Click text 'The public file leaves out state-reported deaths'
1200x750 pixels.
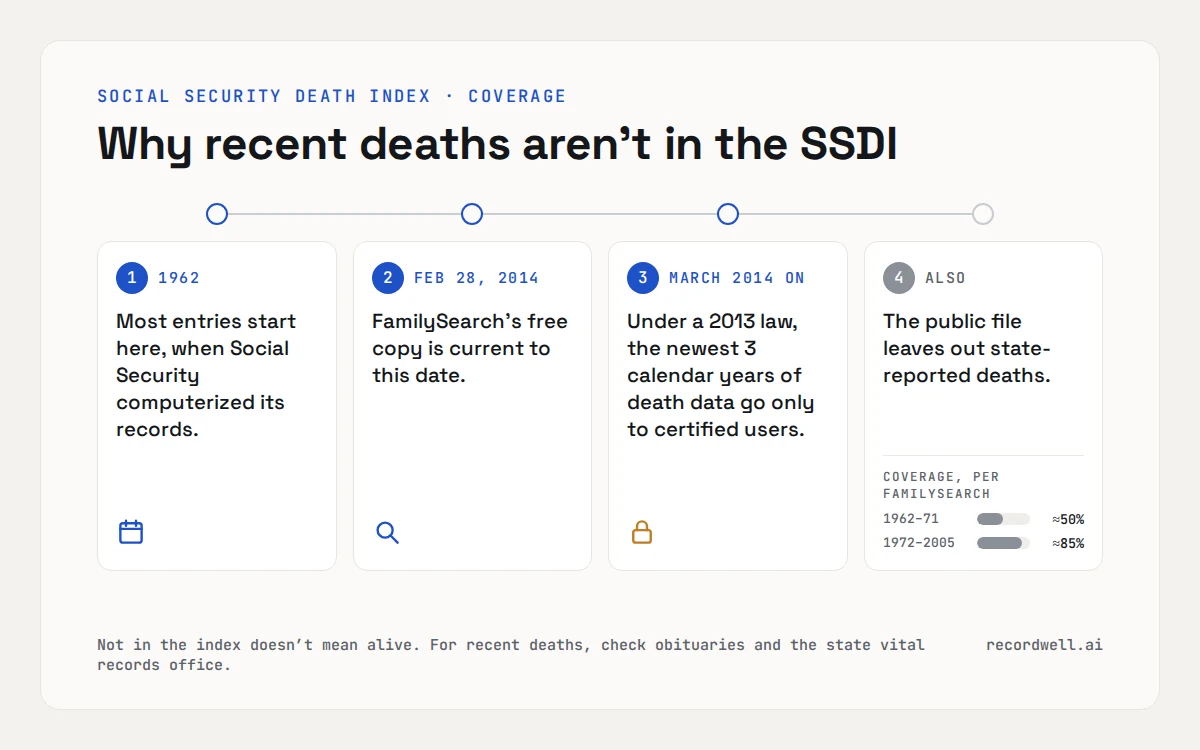967,348
